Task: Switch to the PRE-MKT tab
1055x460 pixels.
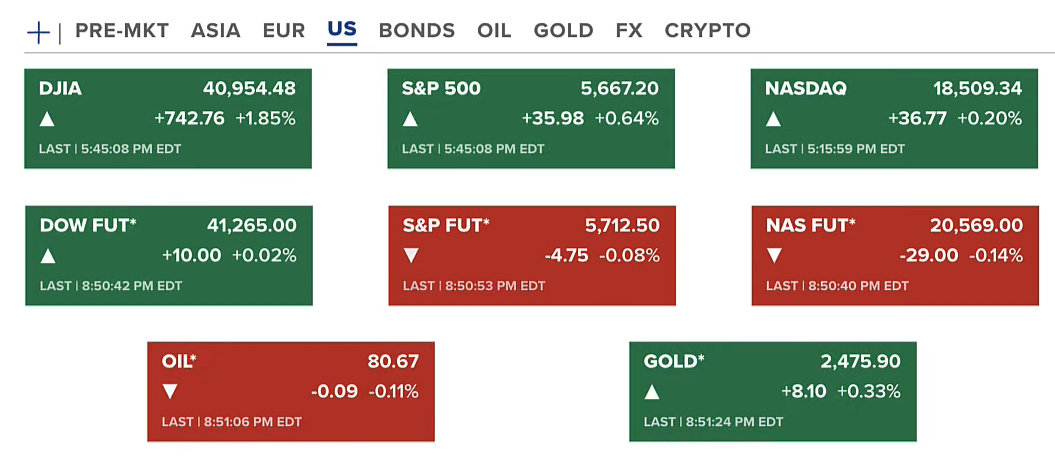Action: tap(122, 31)
